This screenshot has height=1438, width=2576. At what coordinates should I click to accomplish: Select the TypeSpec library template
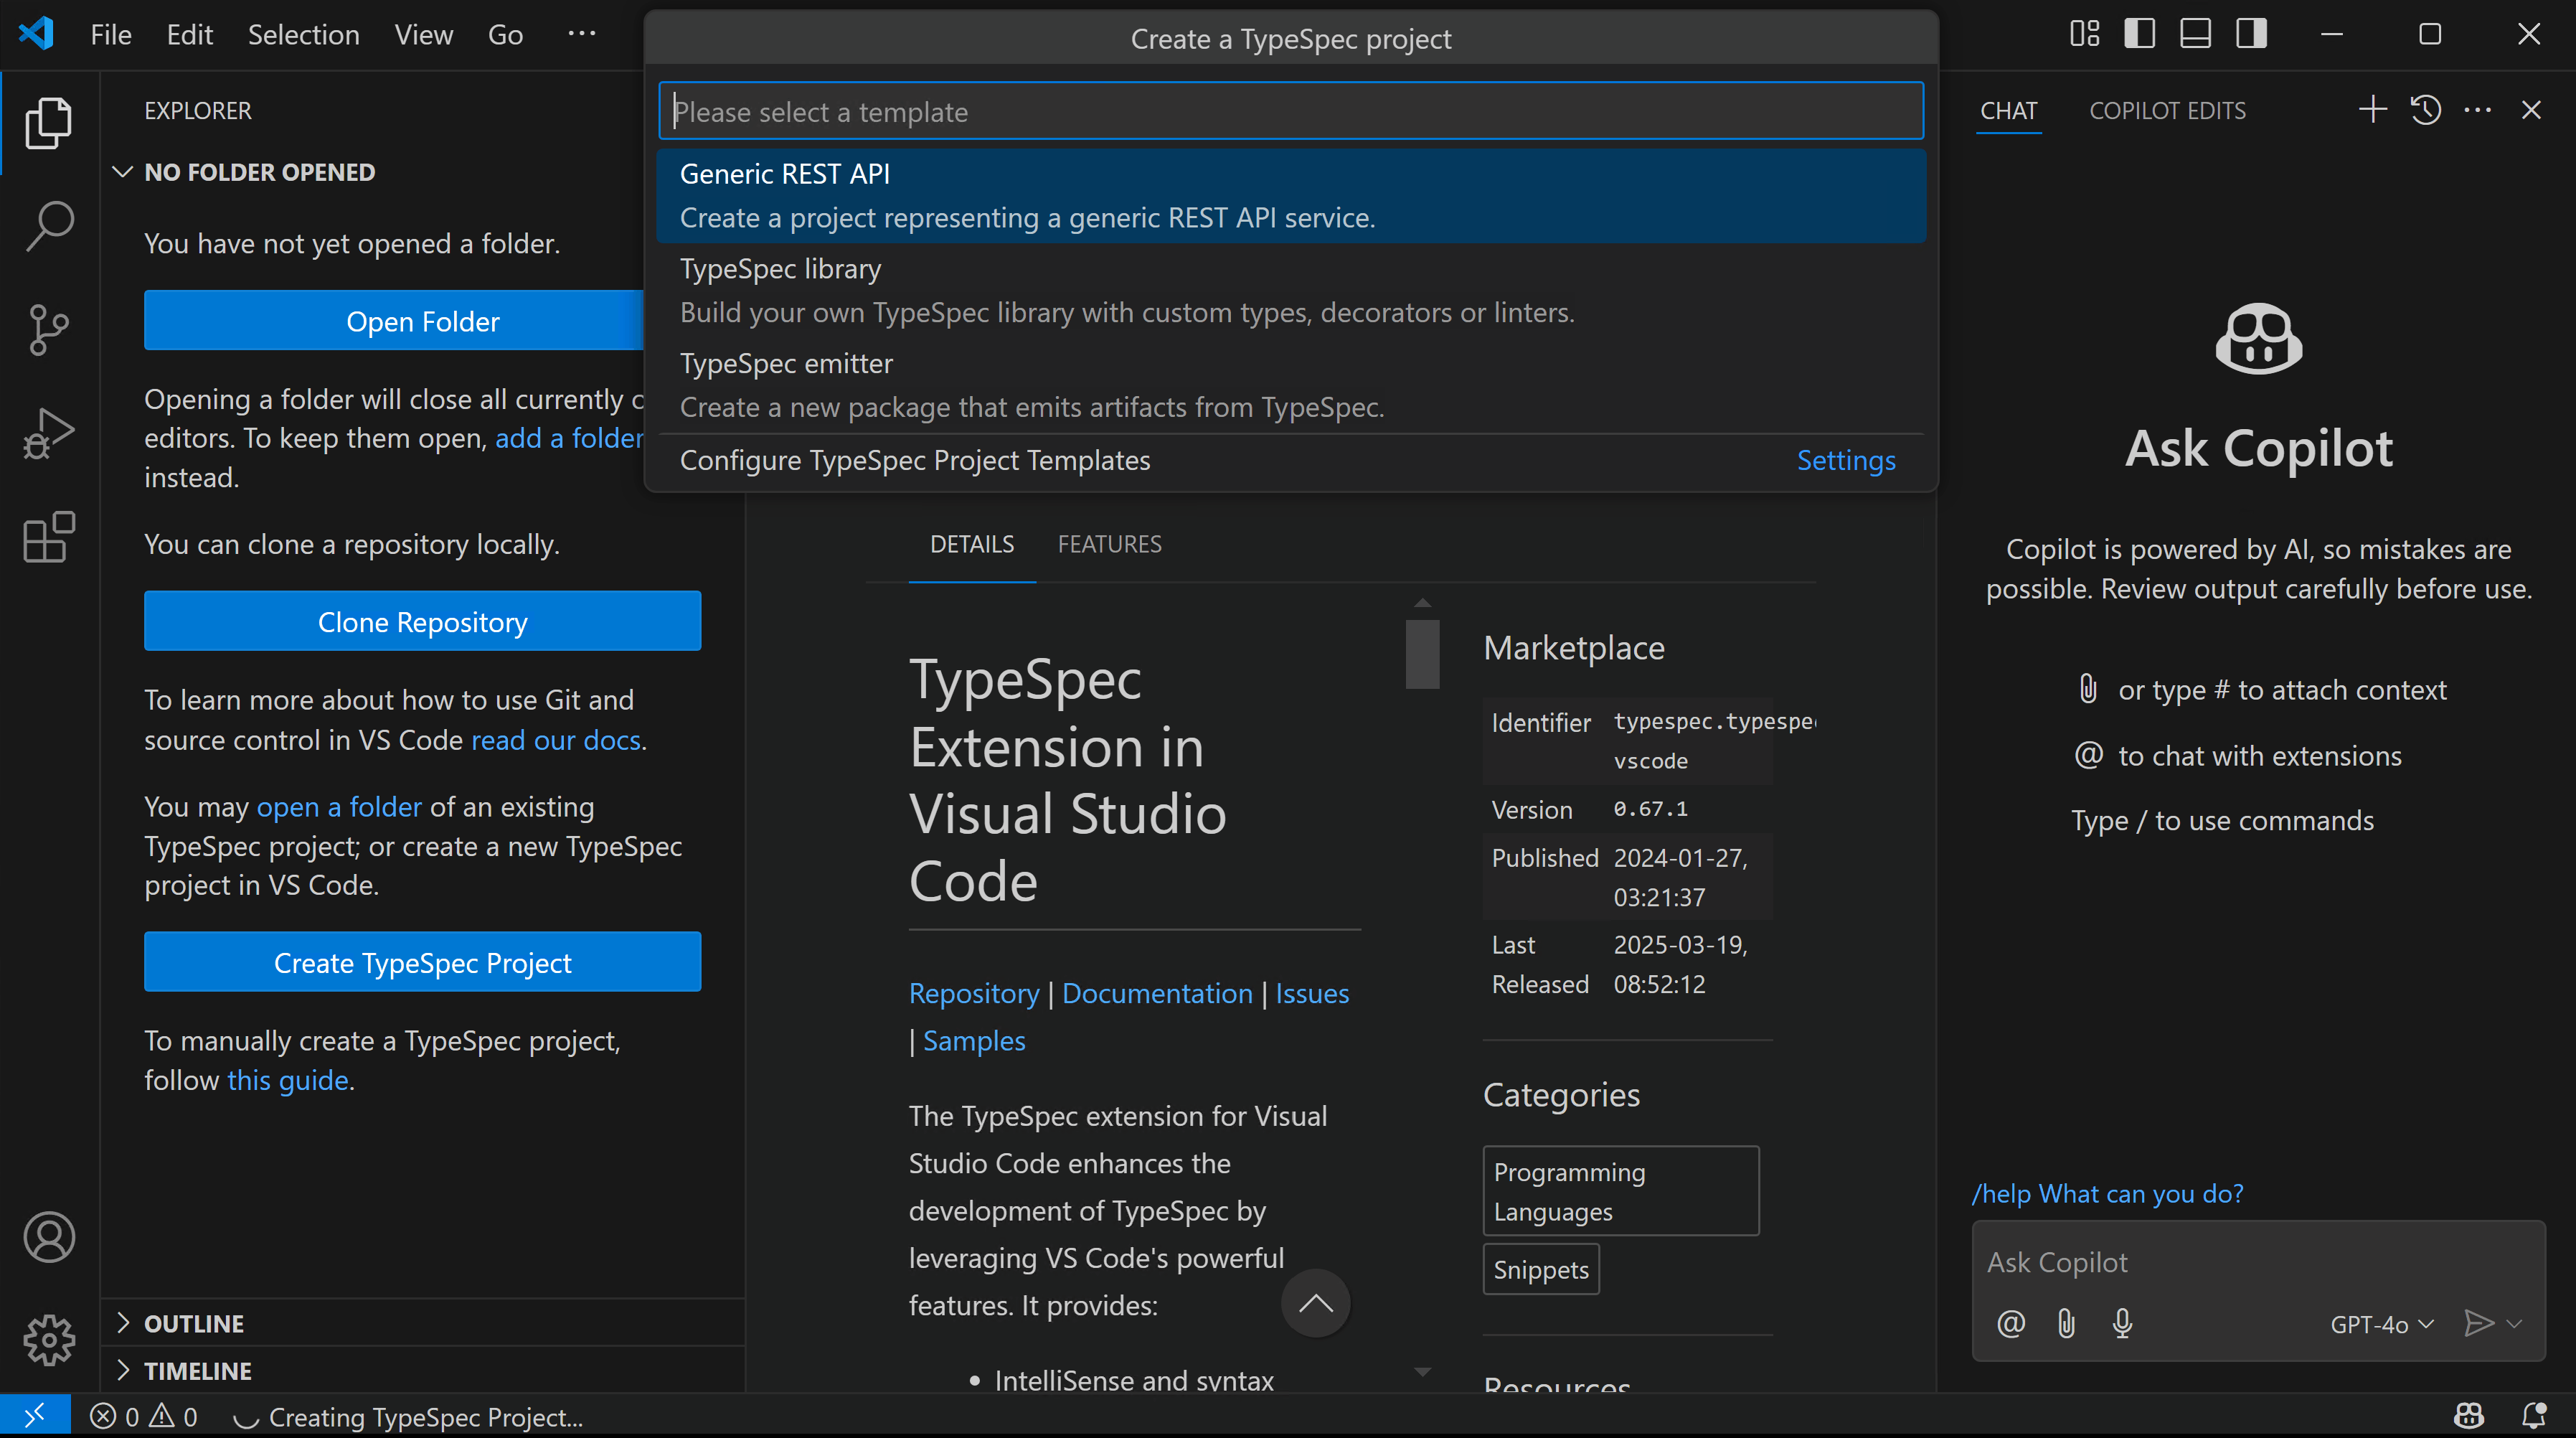[x=1291, y=290]
